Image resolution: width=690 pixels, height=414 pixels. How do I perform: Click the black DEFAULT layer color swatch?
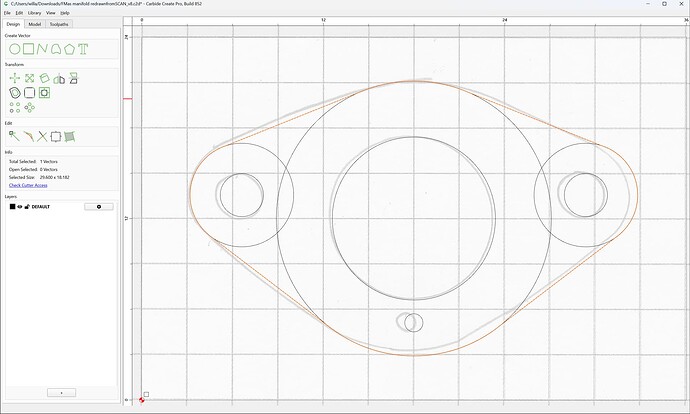tap(12, 207)
